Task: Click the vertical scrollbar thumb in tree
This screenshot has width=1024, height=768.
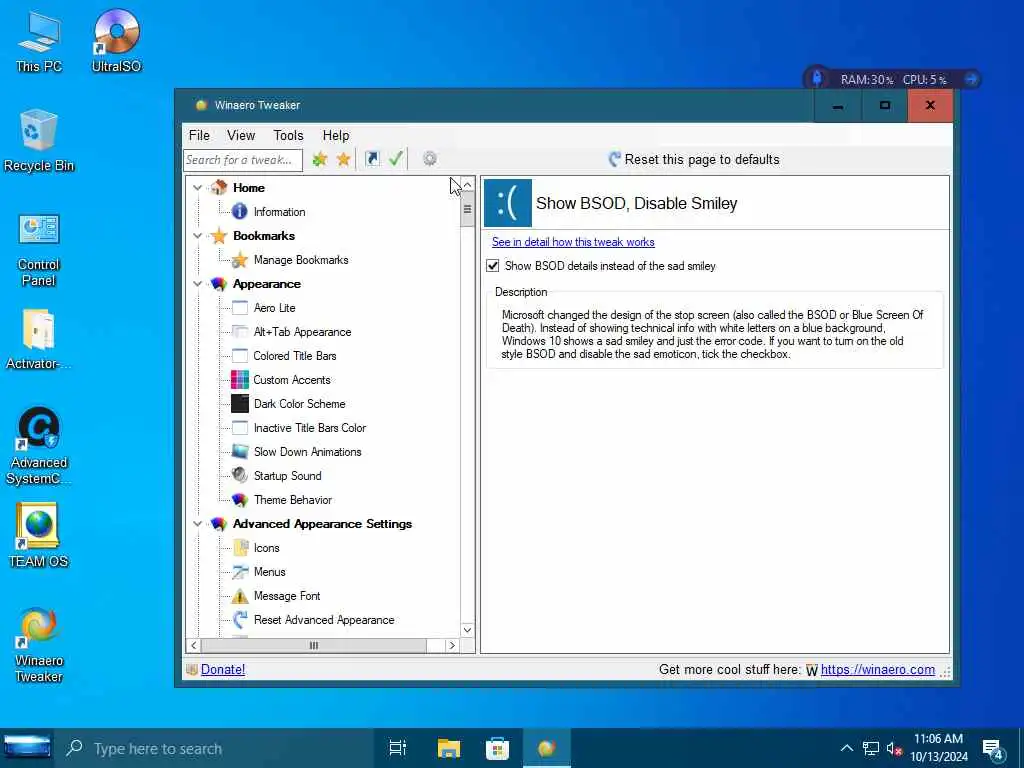Action: pos(467,210)
